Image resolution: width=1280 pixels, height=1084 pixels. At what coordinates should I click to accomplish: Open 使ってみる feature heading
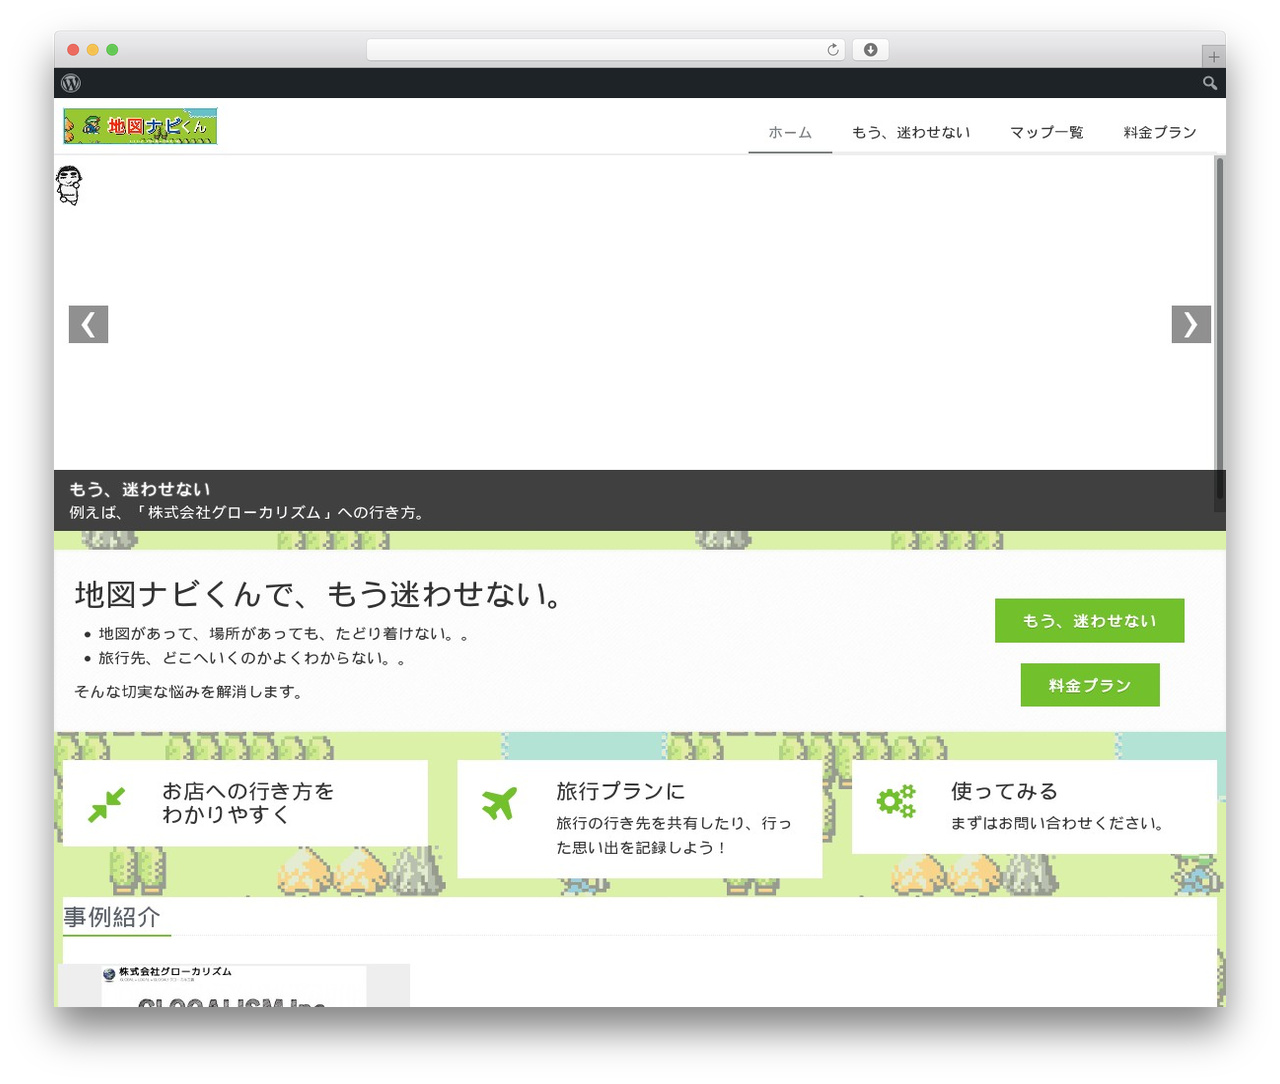point(1004,791)
